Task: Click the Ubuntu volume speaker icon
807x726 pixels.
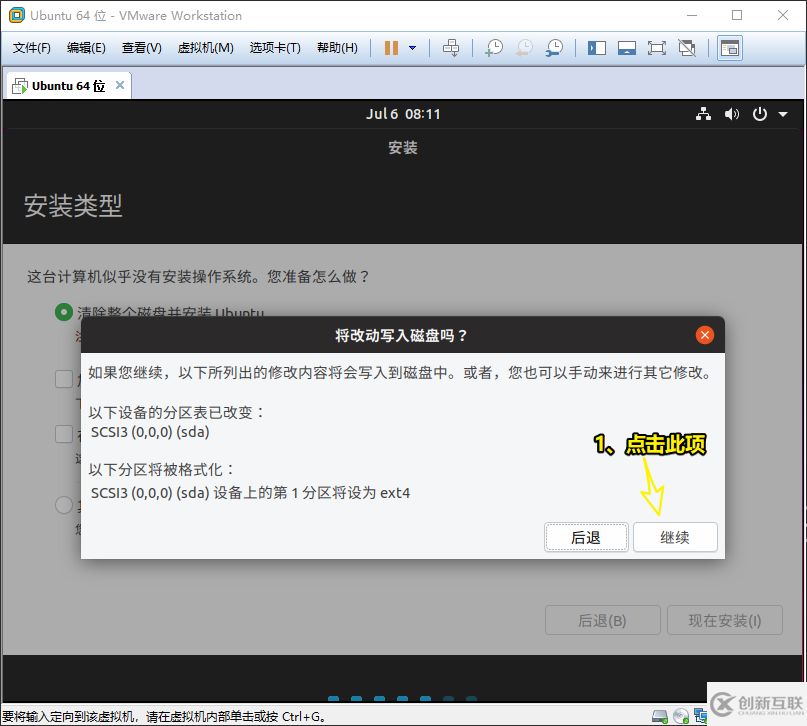Action: (731, 114)
